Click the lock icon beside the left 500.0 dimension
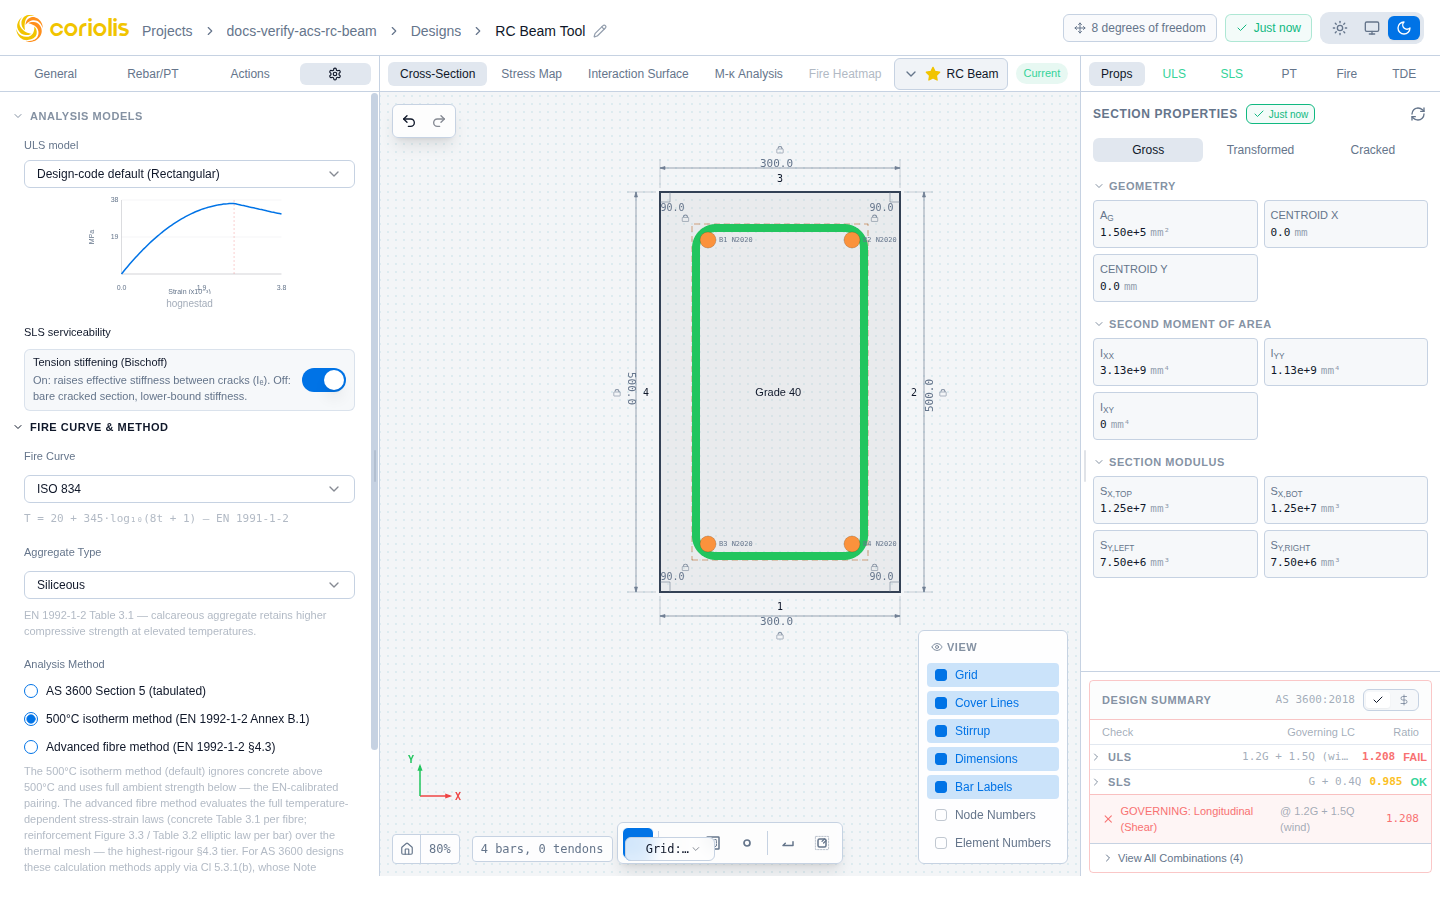This screenshot has height=900, width=1440. [616, 393]
